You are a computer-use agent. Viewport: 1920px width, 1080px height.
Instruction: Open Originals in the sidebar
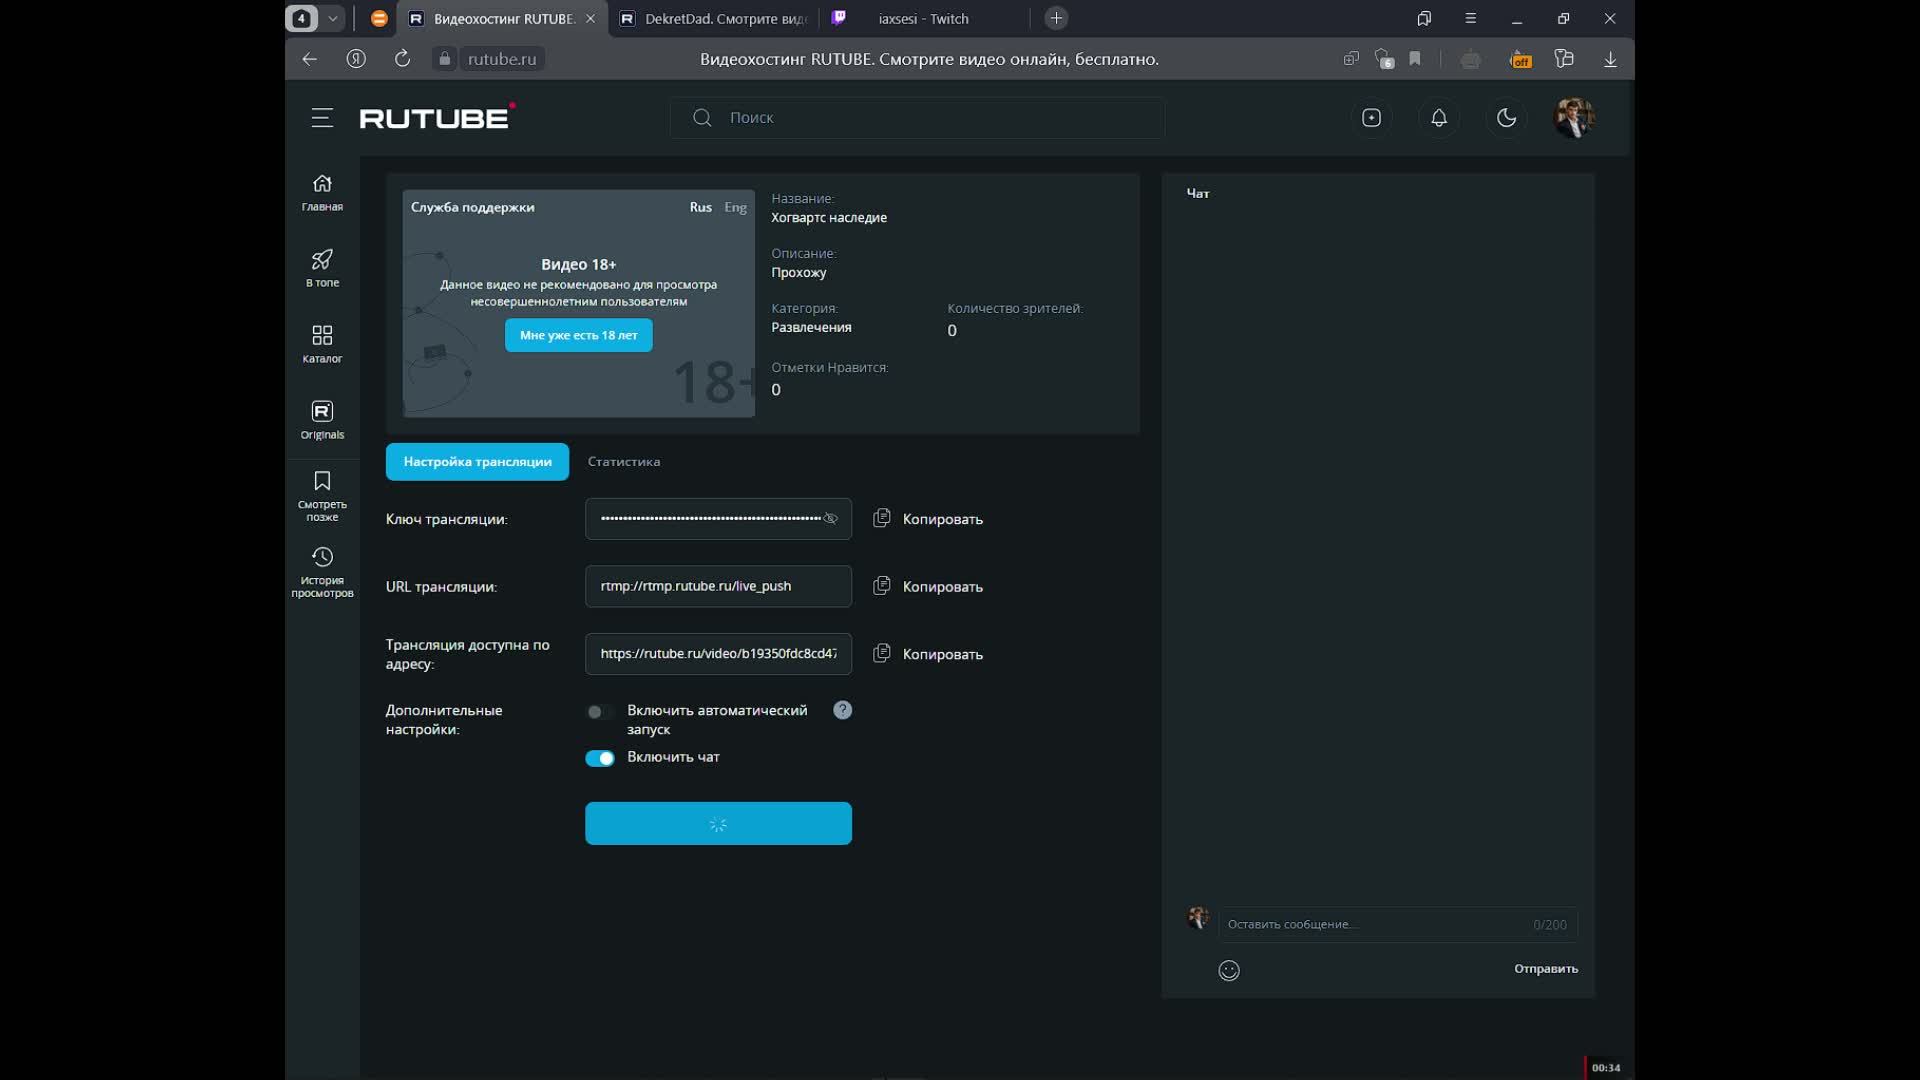tap(322, 420)
